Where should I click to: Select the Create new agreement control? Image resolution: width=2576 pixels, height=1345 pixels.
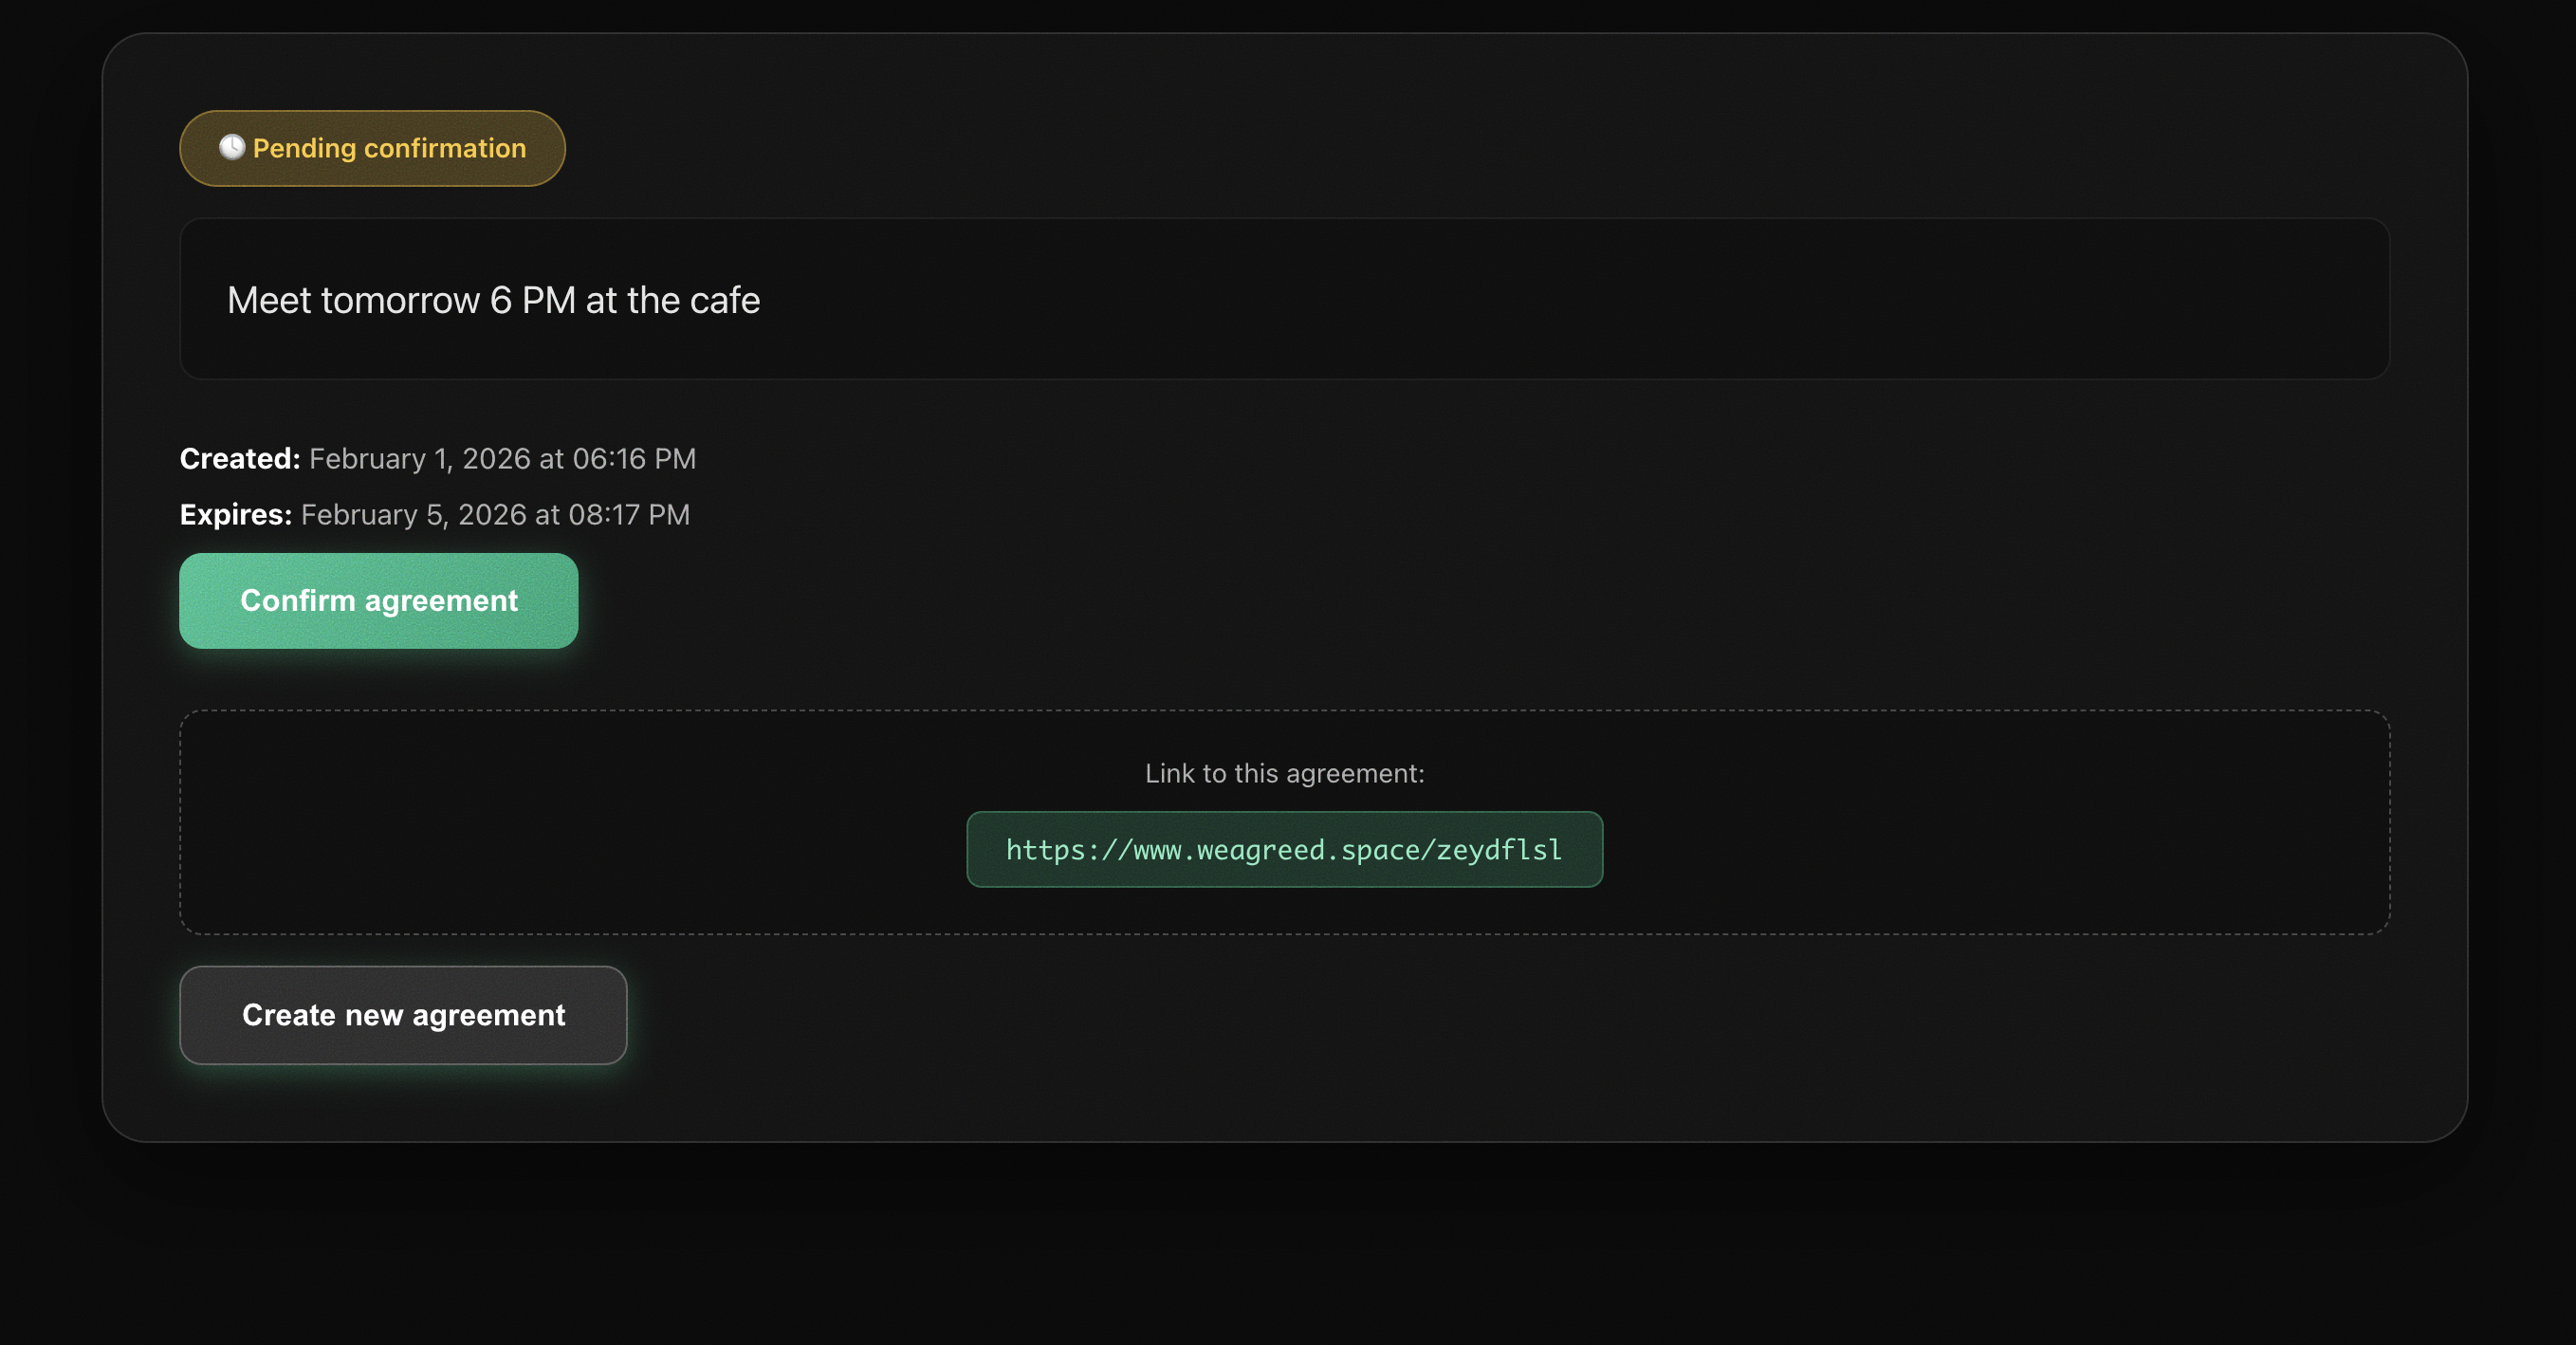click(x=402, y=1014)
